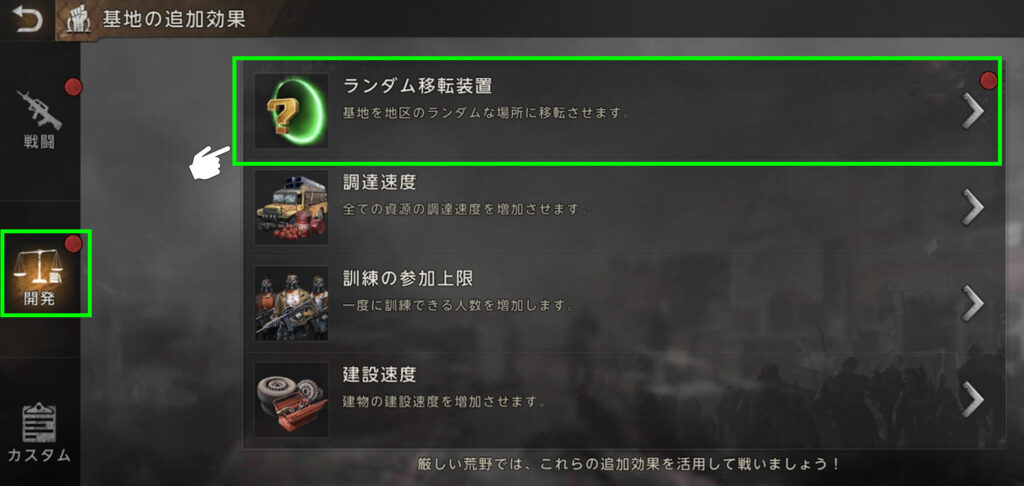Tap the tires and toolbox icon
Viewport: 1024px width, 486px height.
coord(291,400)
